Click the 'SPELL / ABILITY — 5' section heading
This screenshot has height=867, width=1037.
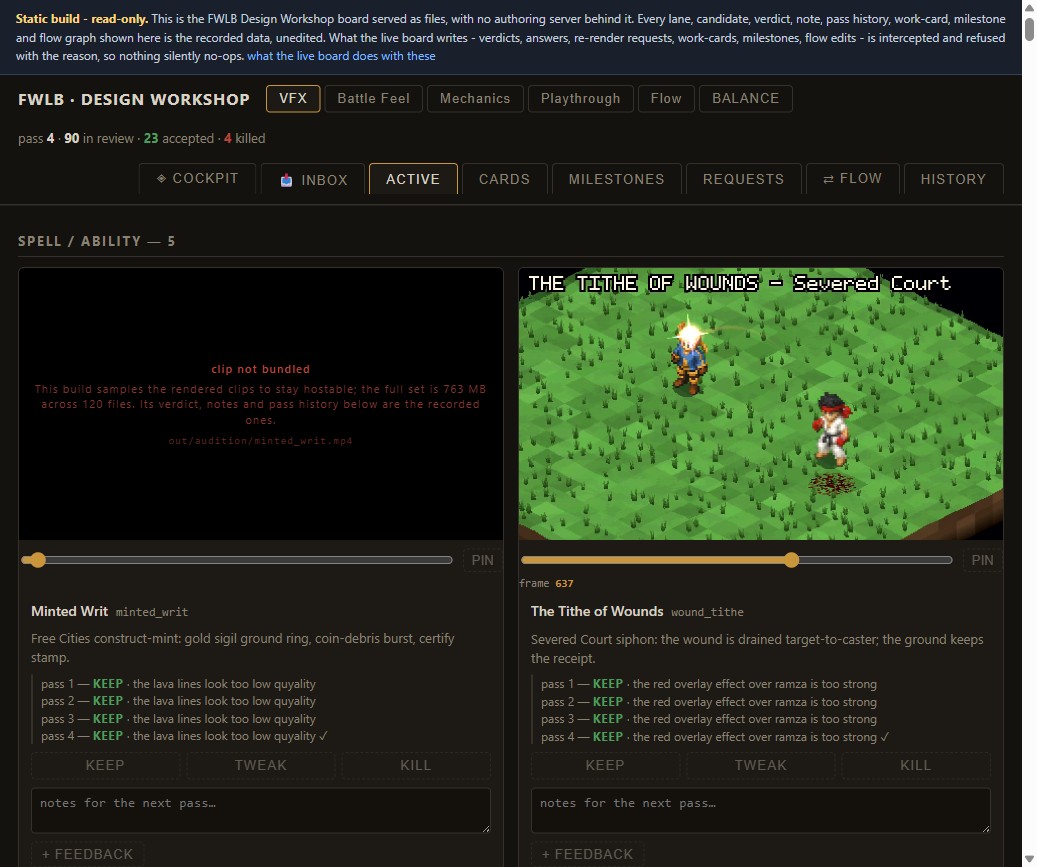pyautogui.click(x=97, y=241)
